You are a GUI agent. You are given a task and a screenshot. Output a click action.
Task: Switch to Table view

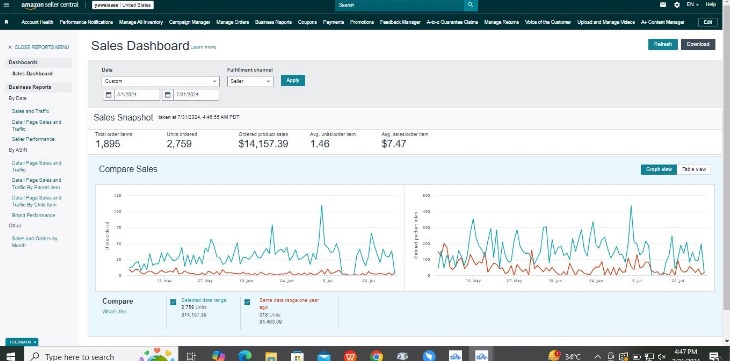(x=694, y=170)
